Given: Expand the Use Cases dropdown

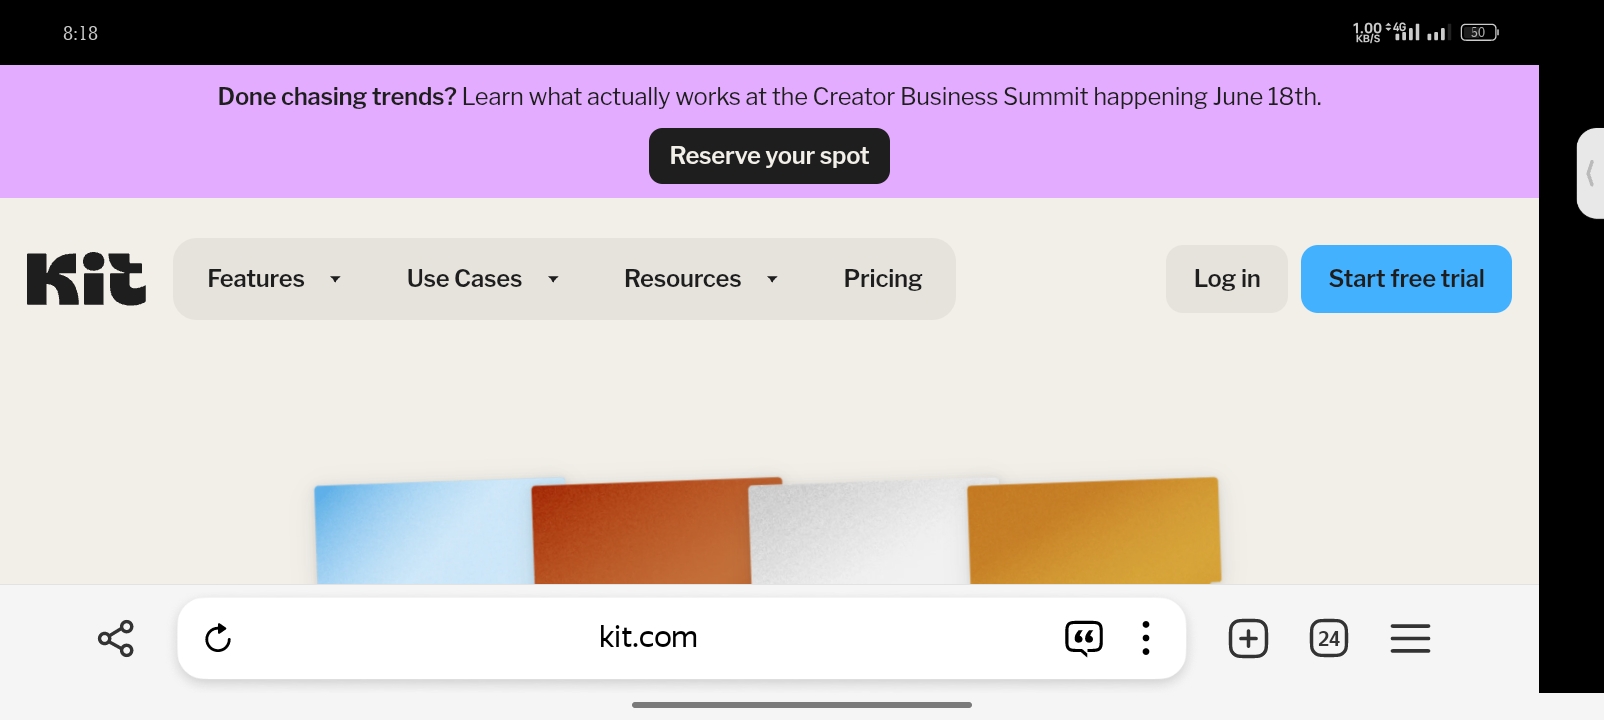Looking at the screenshot, I should [482, 279].
